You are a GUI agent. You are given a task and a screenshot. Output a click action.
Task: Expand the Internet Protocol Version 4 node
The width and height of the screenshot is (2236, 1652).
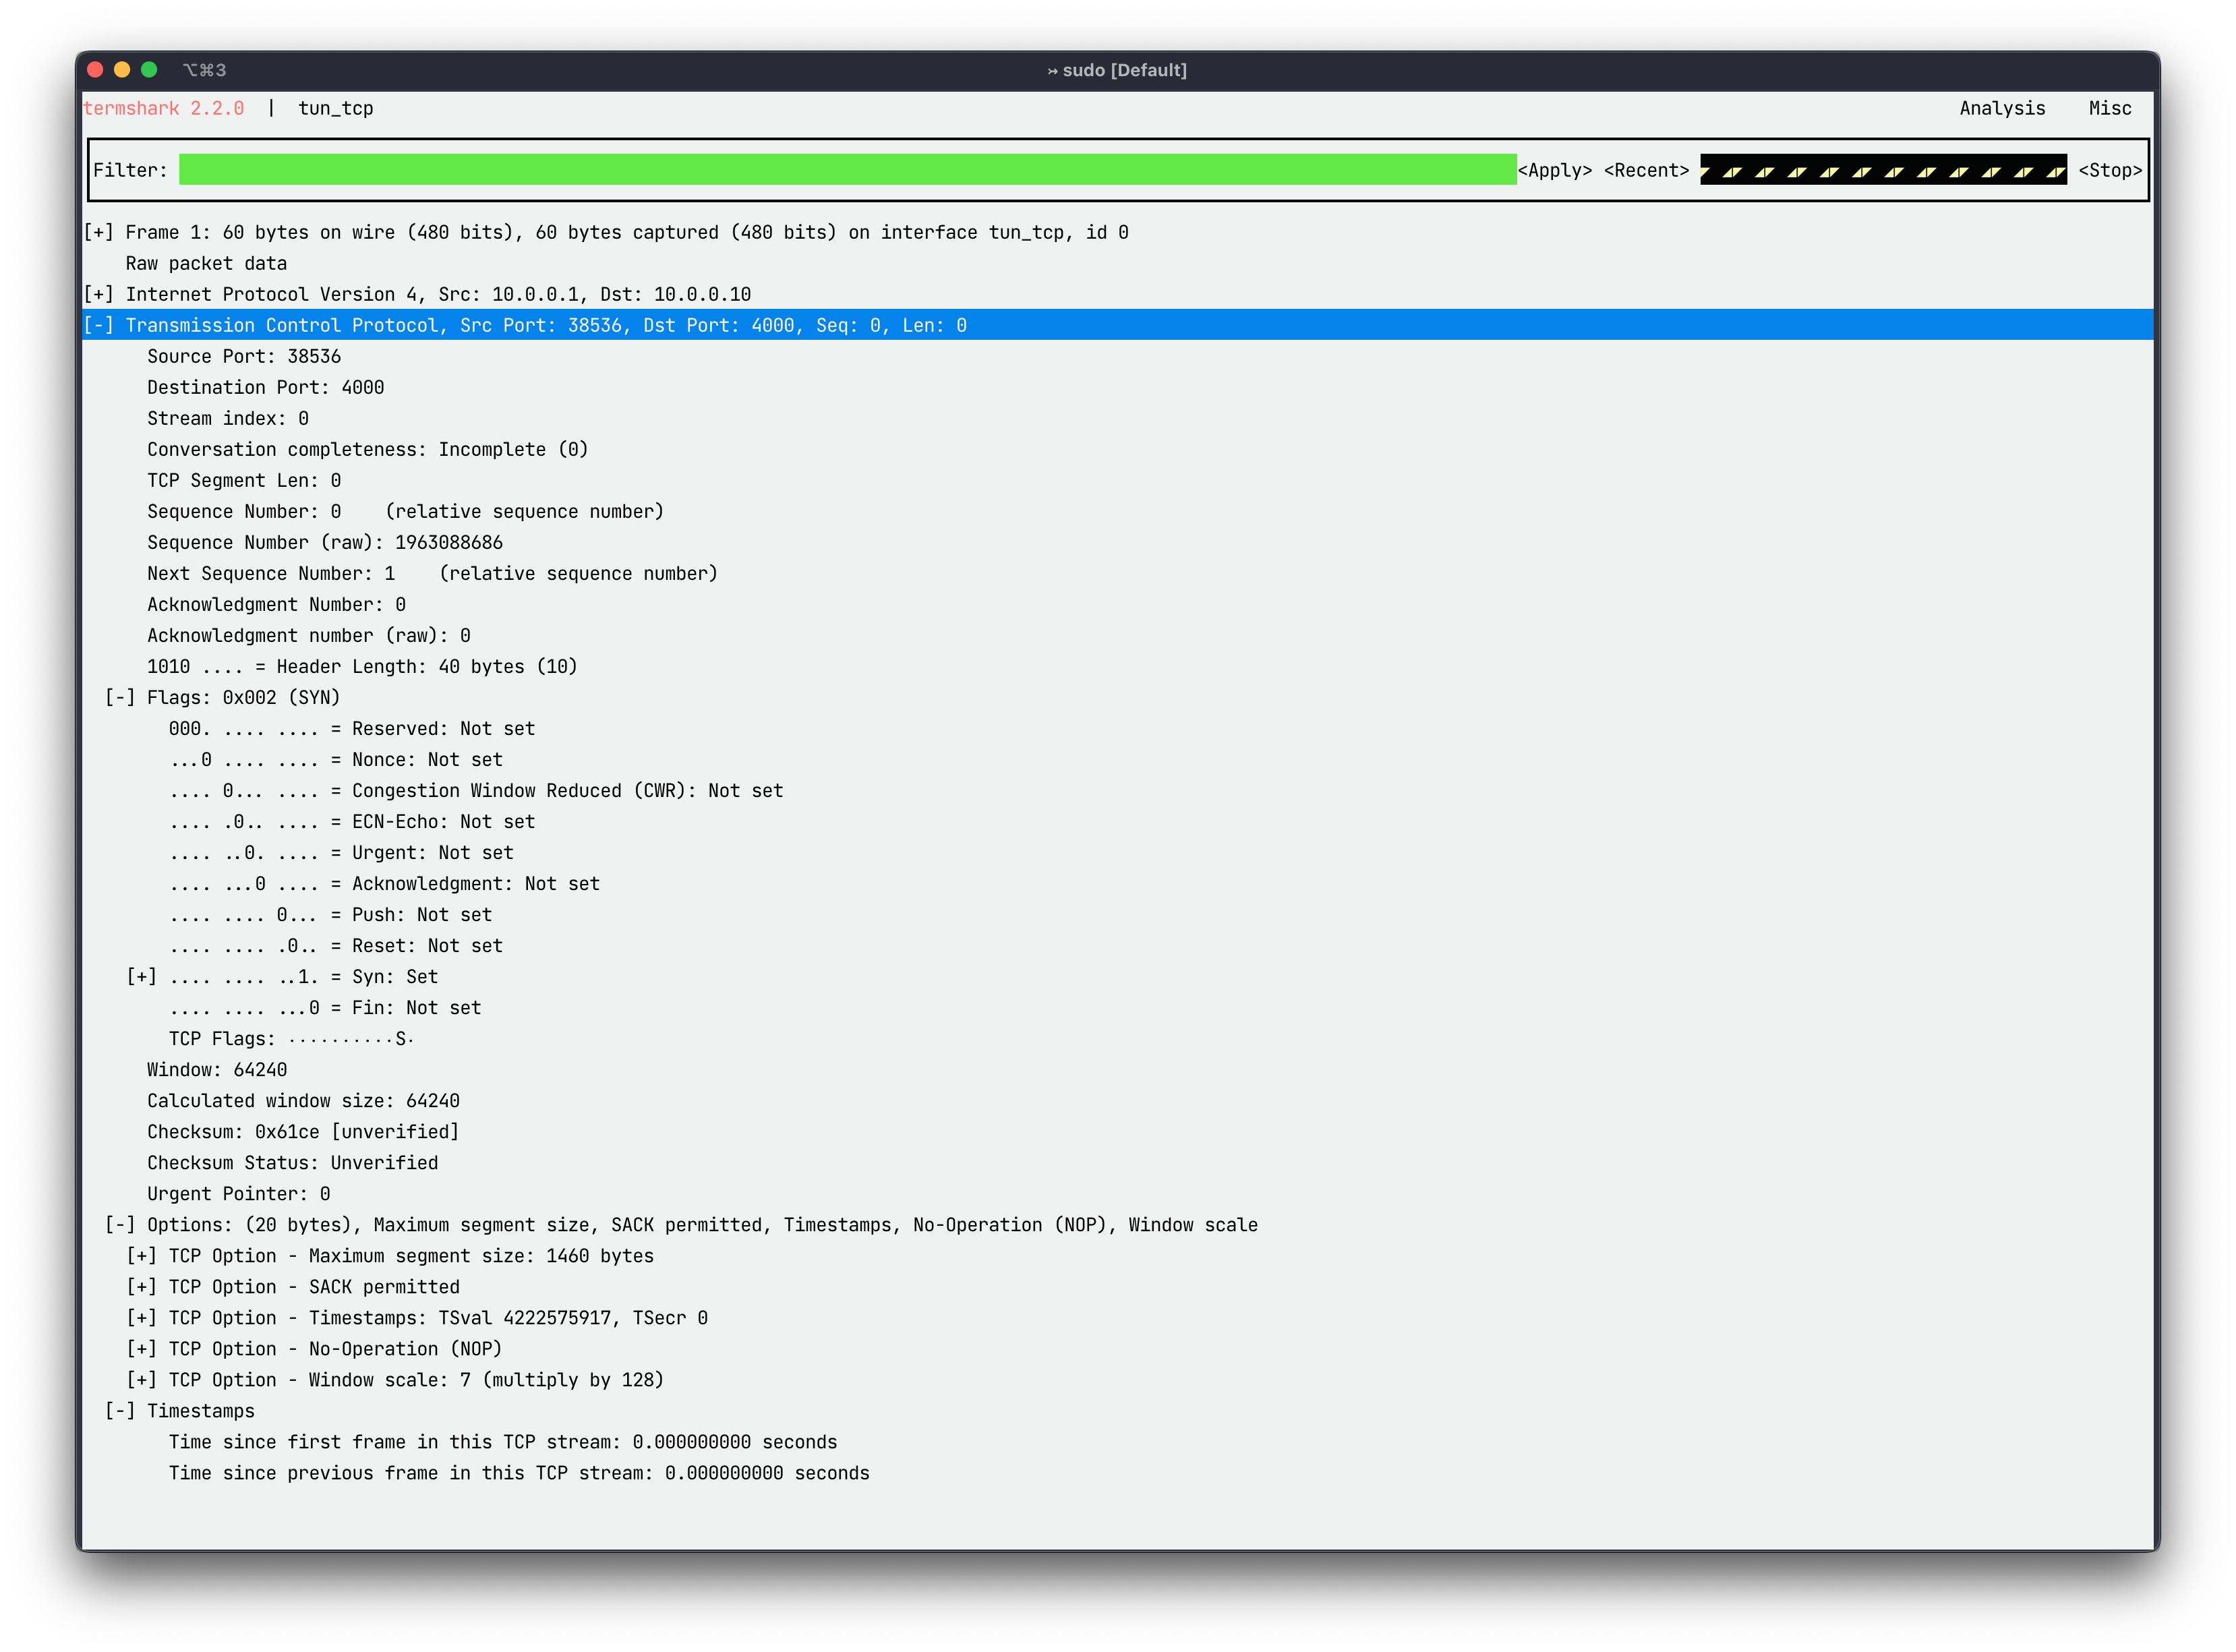(98, 294)
